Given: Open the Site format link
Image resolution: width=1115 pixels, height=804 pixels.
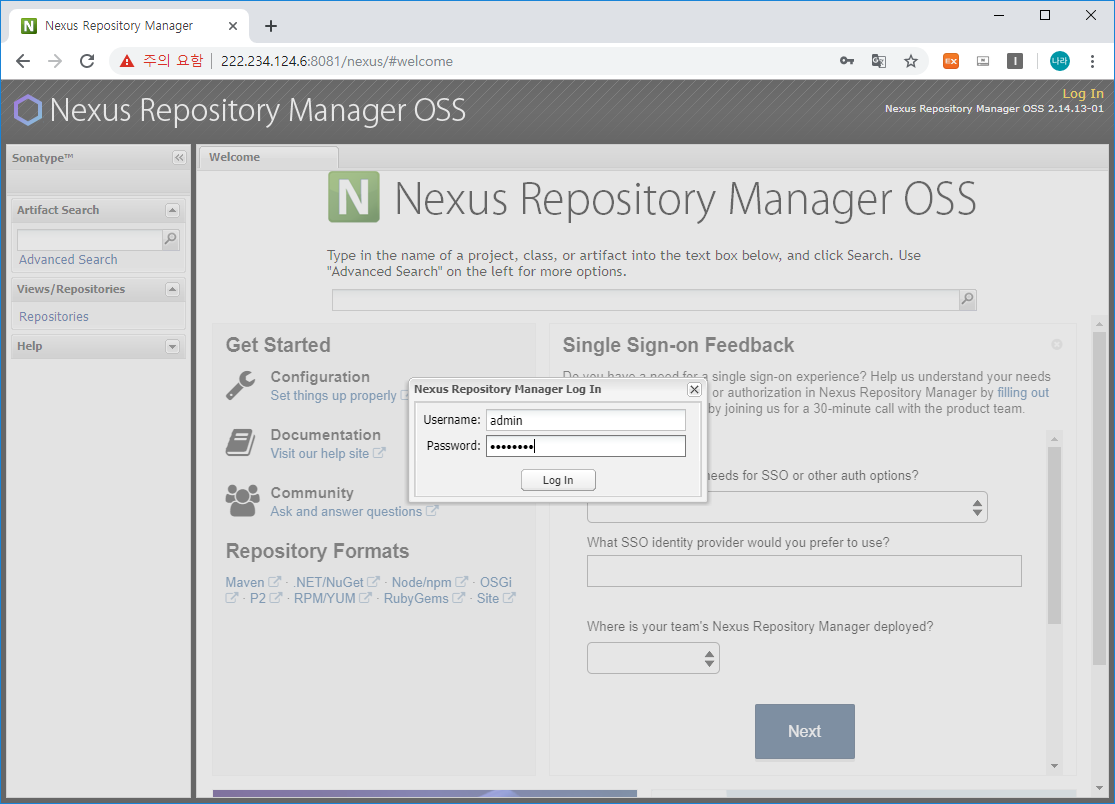Looking at the screenshot, I should click(488, 599).
